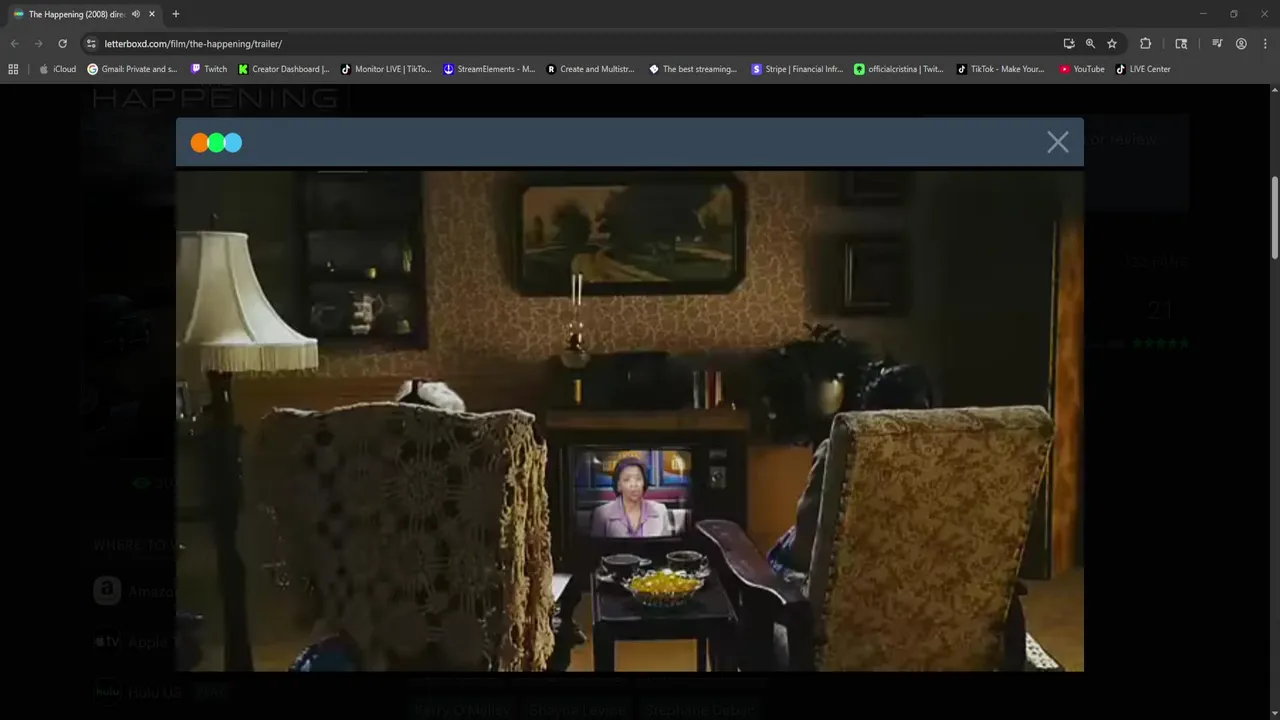Click the dimmed Amazon service icon behind overlay
Screen dimensions: 1280x720
pos(107,590)
